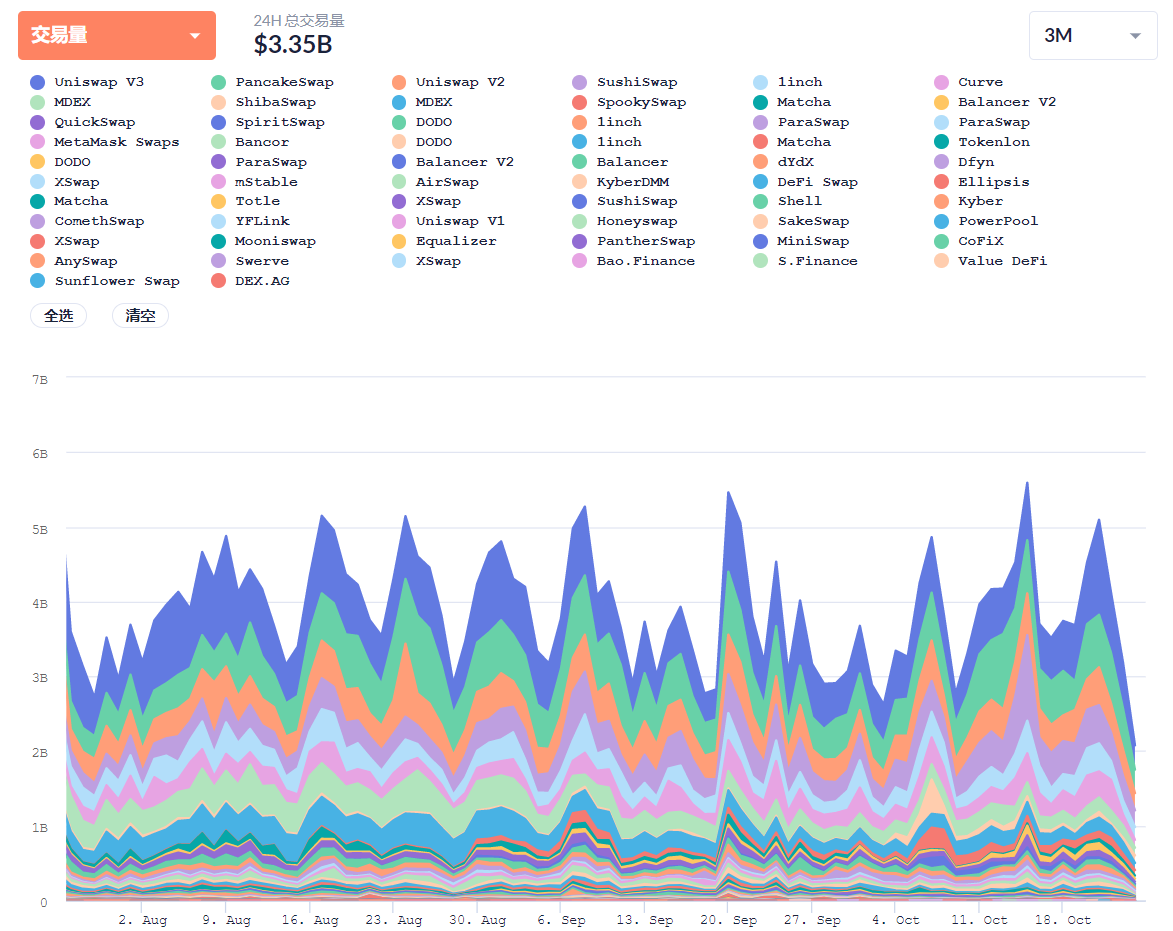Click the 24H 总交易量 heading text
This screenshot has width=1173, height=931.
[x=299, y=21]
